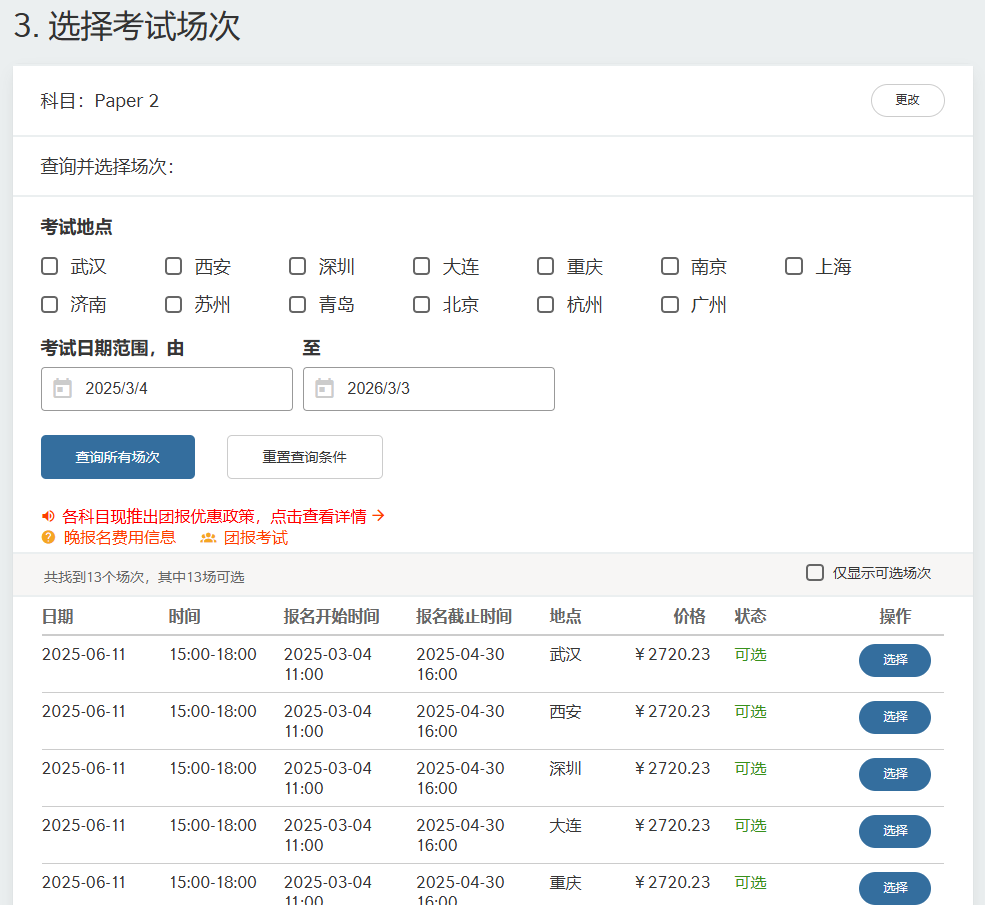Click the question mark icon beside 晚报名费用信息
Image resolution: width=985 pixels, height=905 pixels.
[x=46, y=538]
